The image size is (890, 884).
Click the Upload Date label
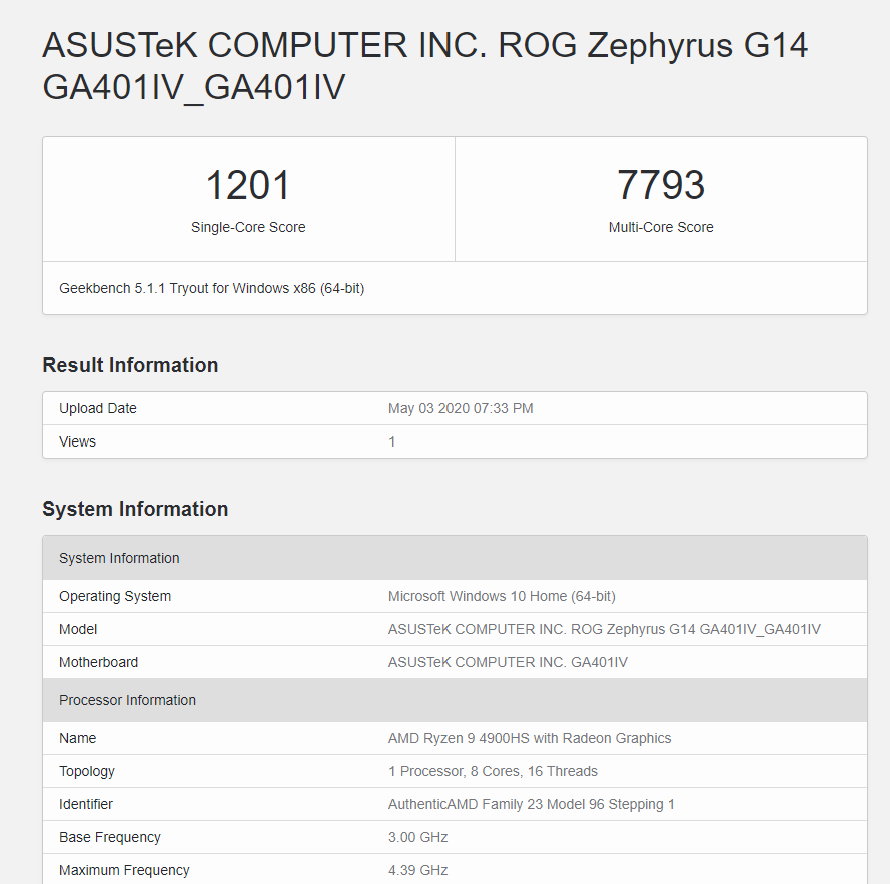[x=98, y=408]
